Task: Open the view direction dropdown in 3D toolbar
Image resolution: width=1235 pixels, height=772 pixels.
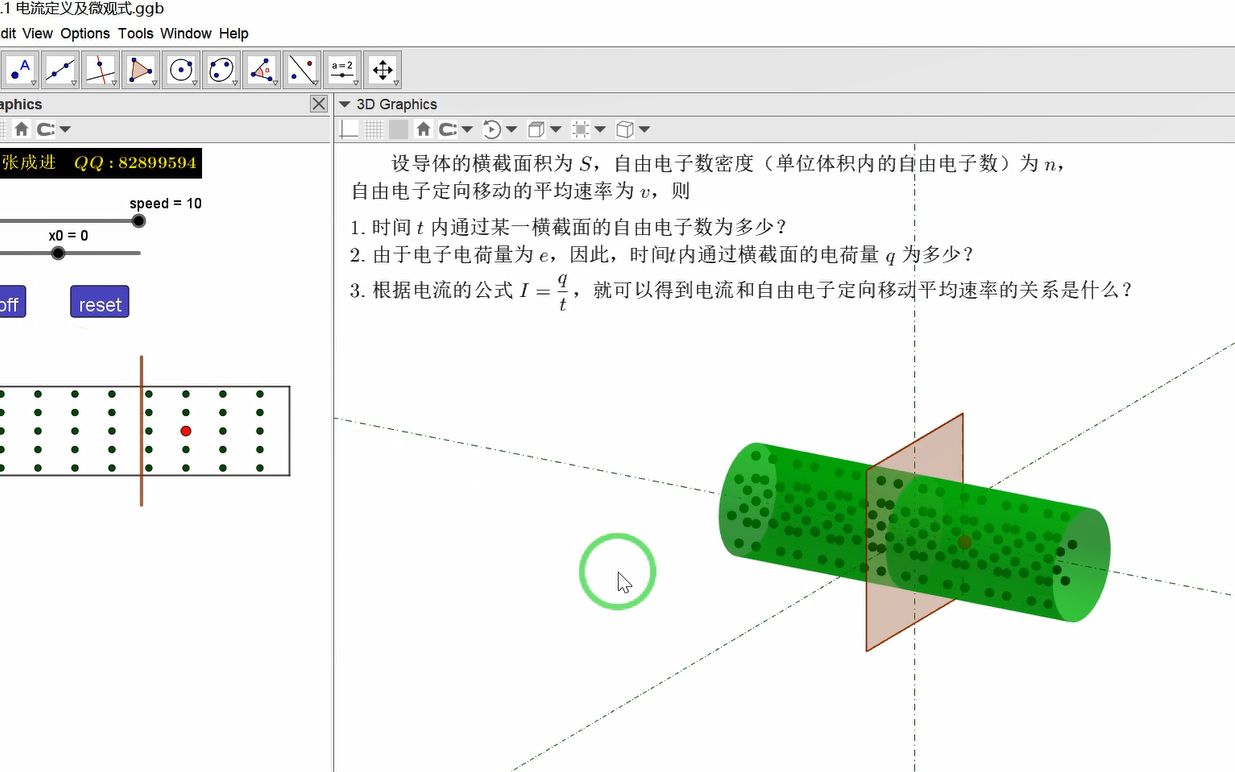Action: click(555, 130)
